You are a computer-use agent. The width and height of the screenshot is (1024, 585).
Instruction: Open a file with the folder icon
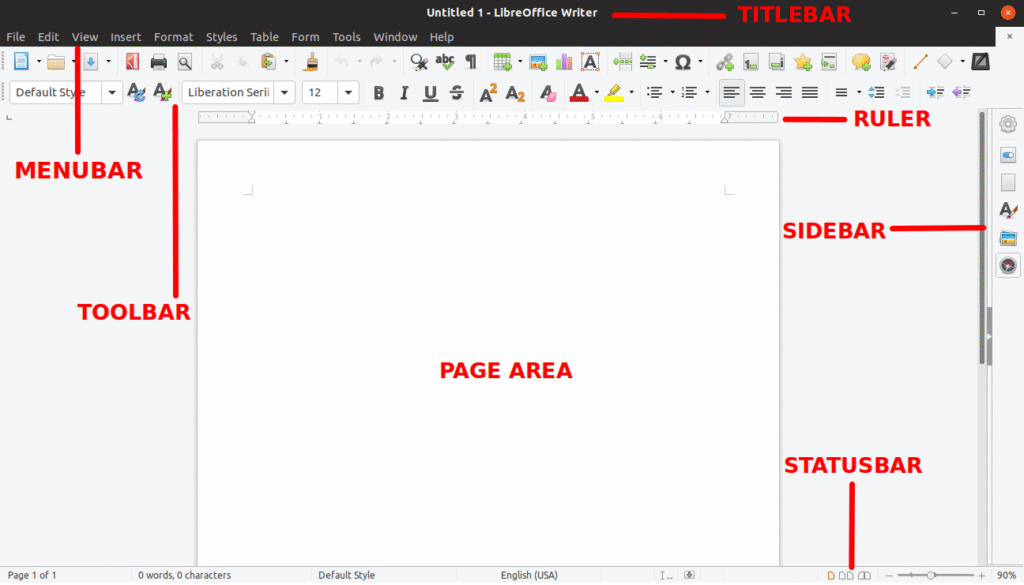tap(56, 62)
